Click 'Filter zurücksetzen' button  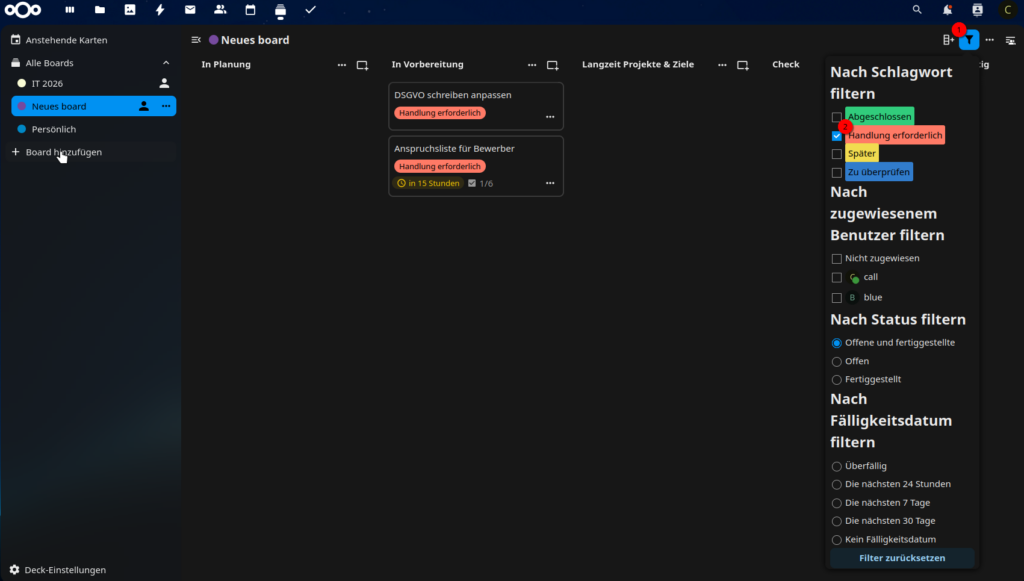(902, 558)
